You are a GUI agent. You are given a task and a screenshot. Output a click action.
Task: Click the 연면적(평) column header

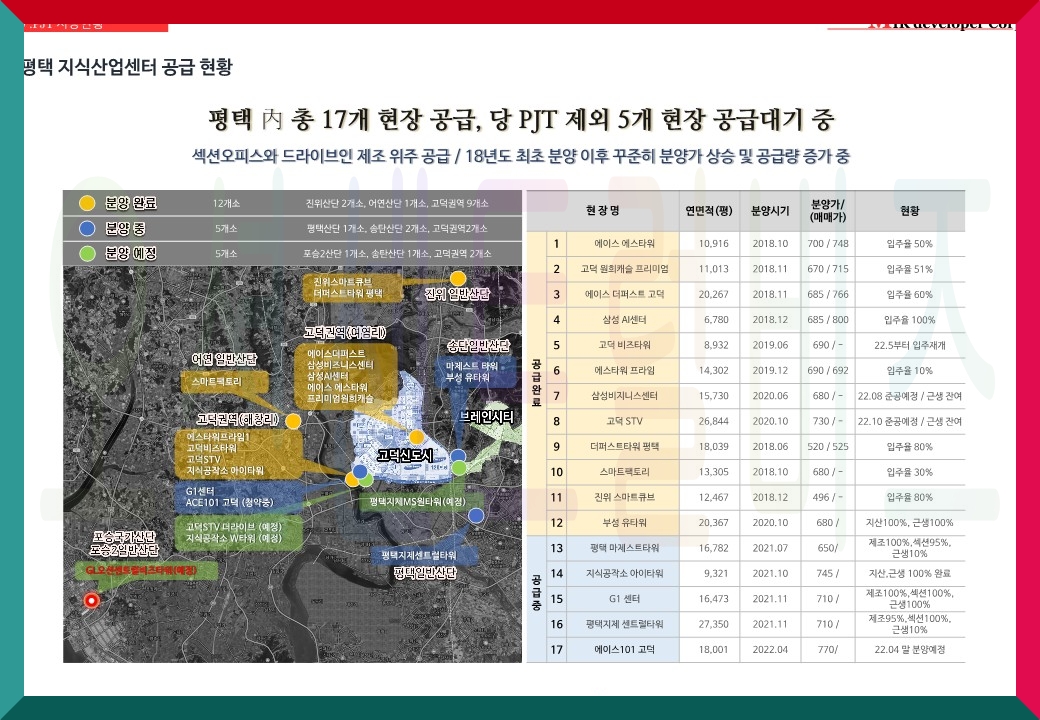(709, 210)
